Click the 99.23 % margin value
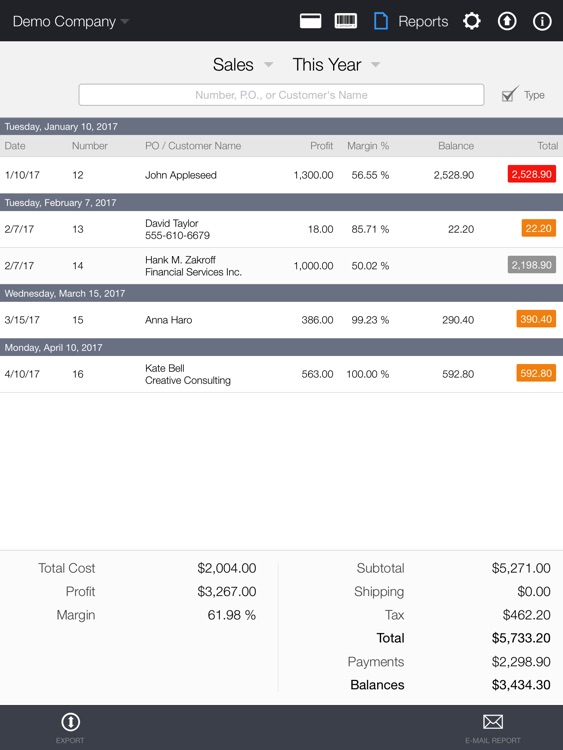 [370, 320]
